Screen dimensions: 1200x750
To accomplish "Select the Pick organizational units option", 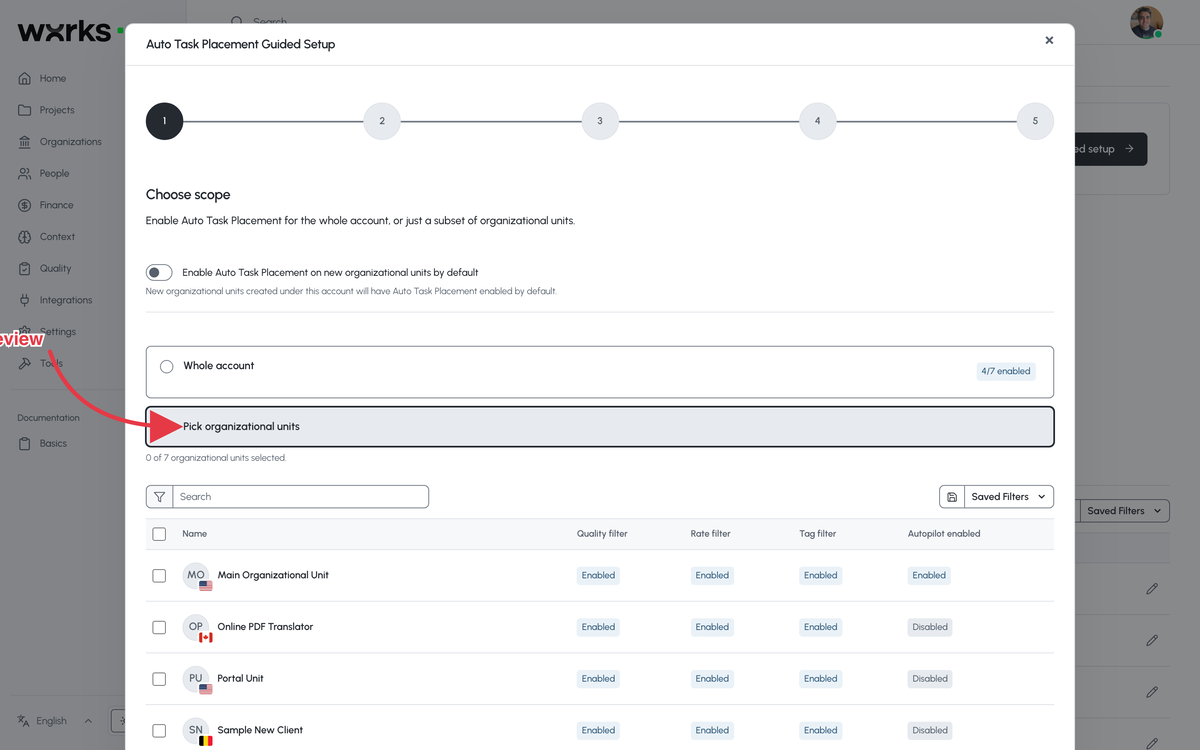I will pos(600,426).
